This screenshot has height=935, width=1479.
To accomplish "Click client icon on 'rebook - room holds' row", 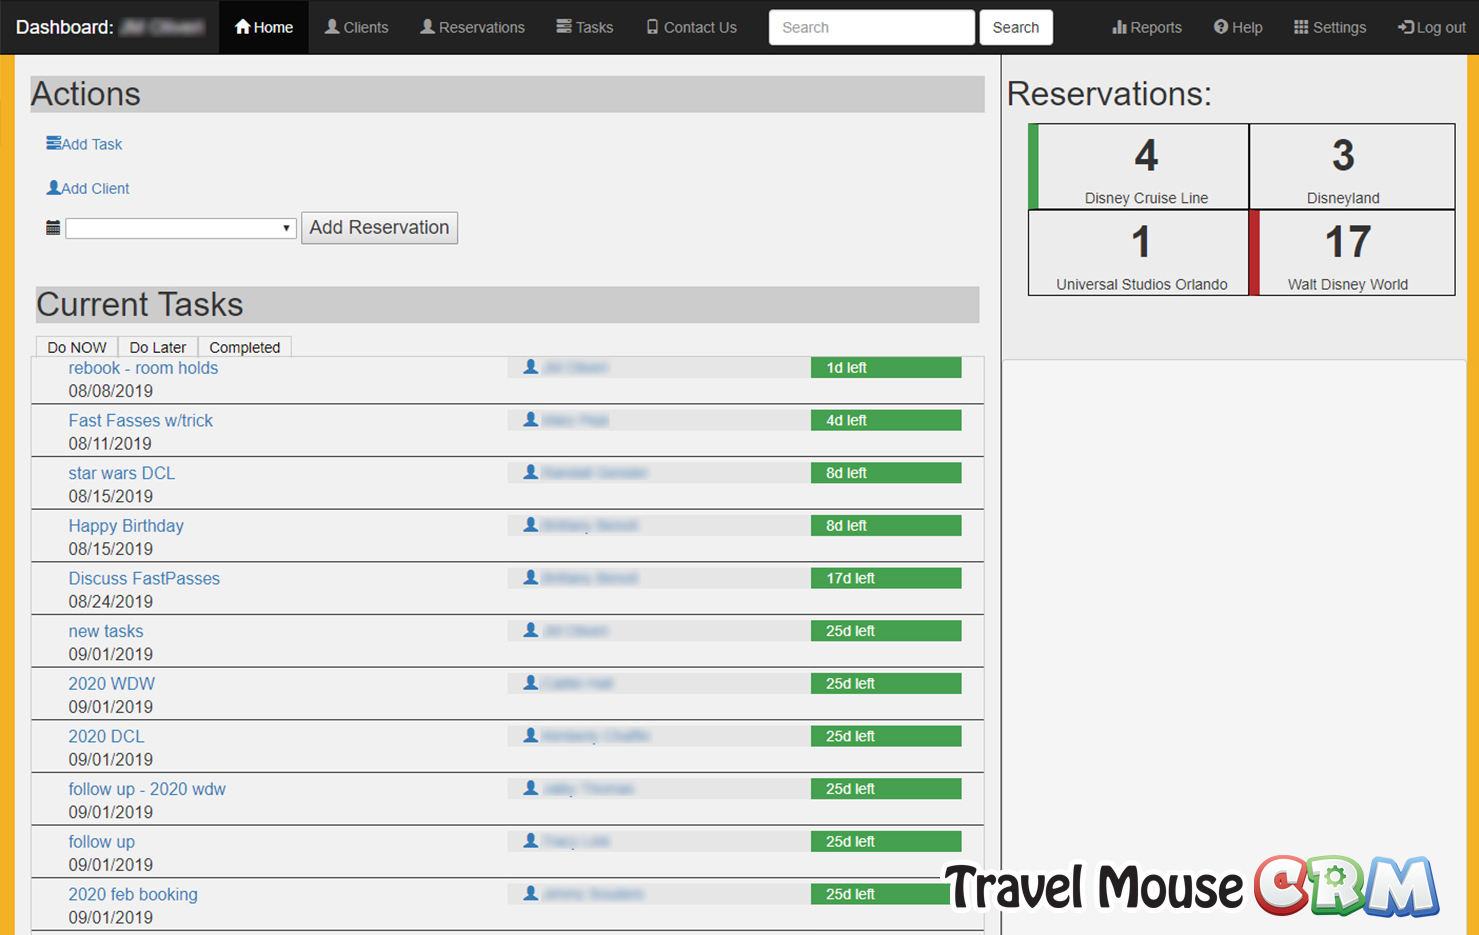I will (531, 367).
